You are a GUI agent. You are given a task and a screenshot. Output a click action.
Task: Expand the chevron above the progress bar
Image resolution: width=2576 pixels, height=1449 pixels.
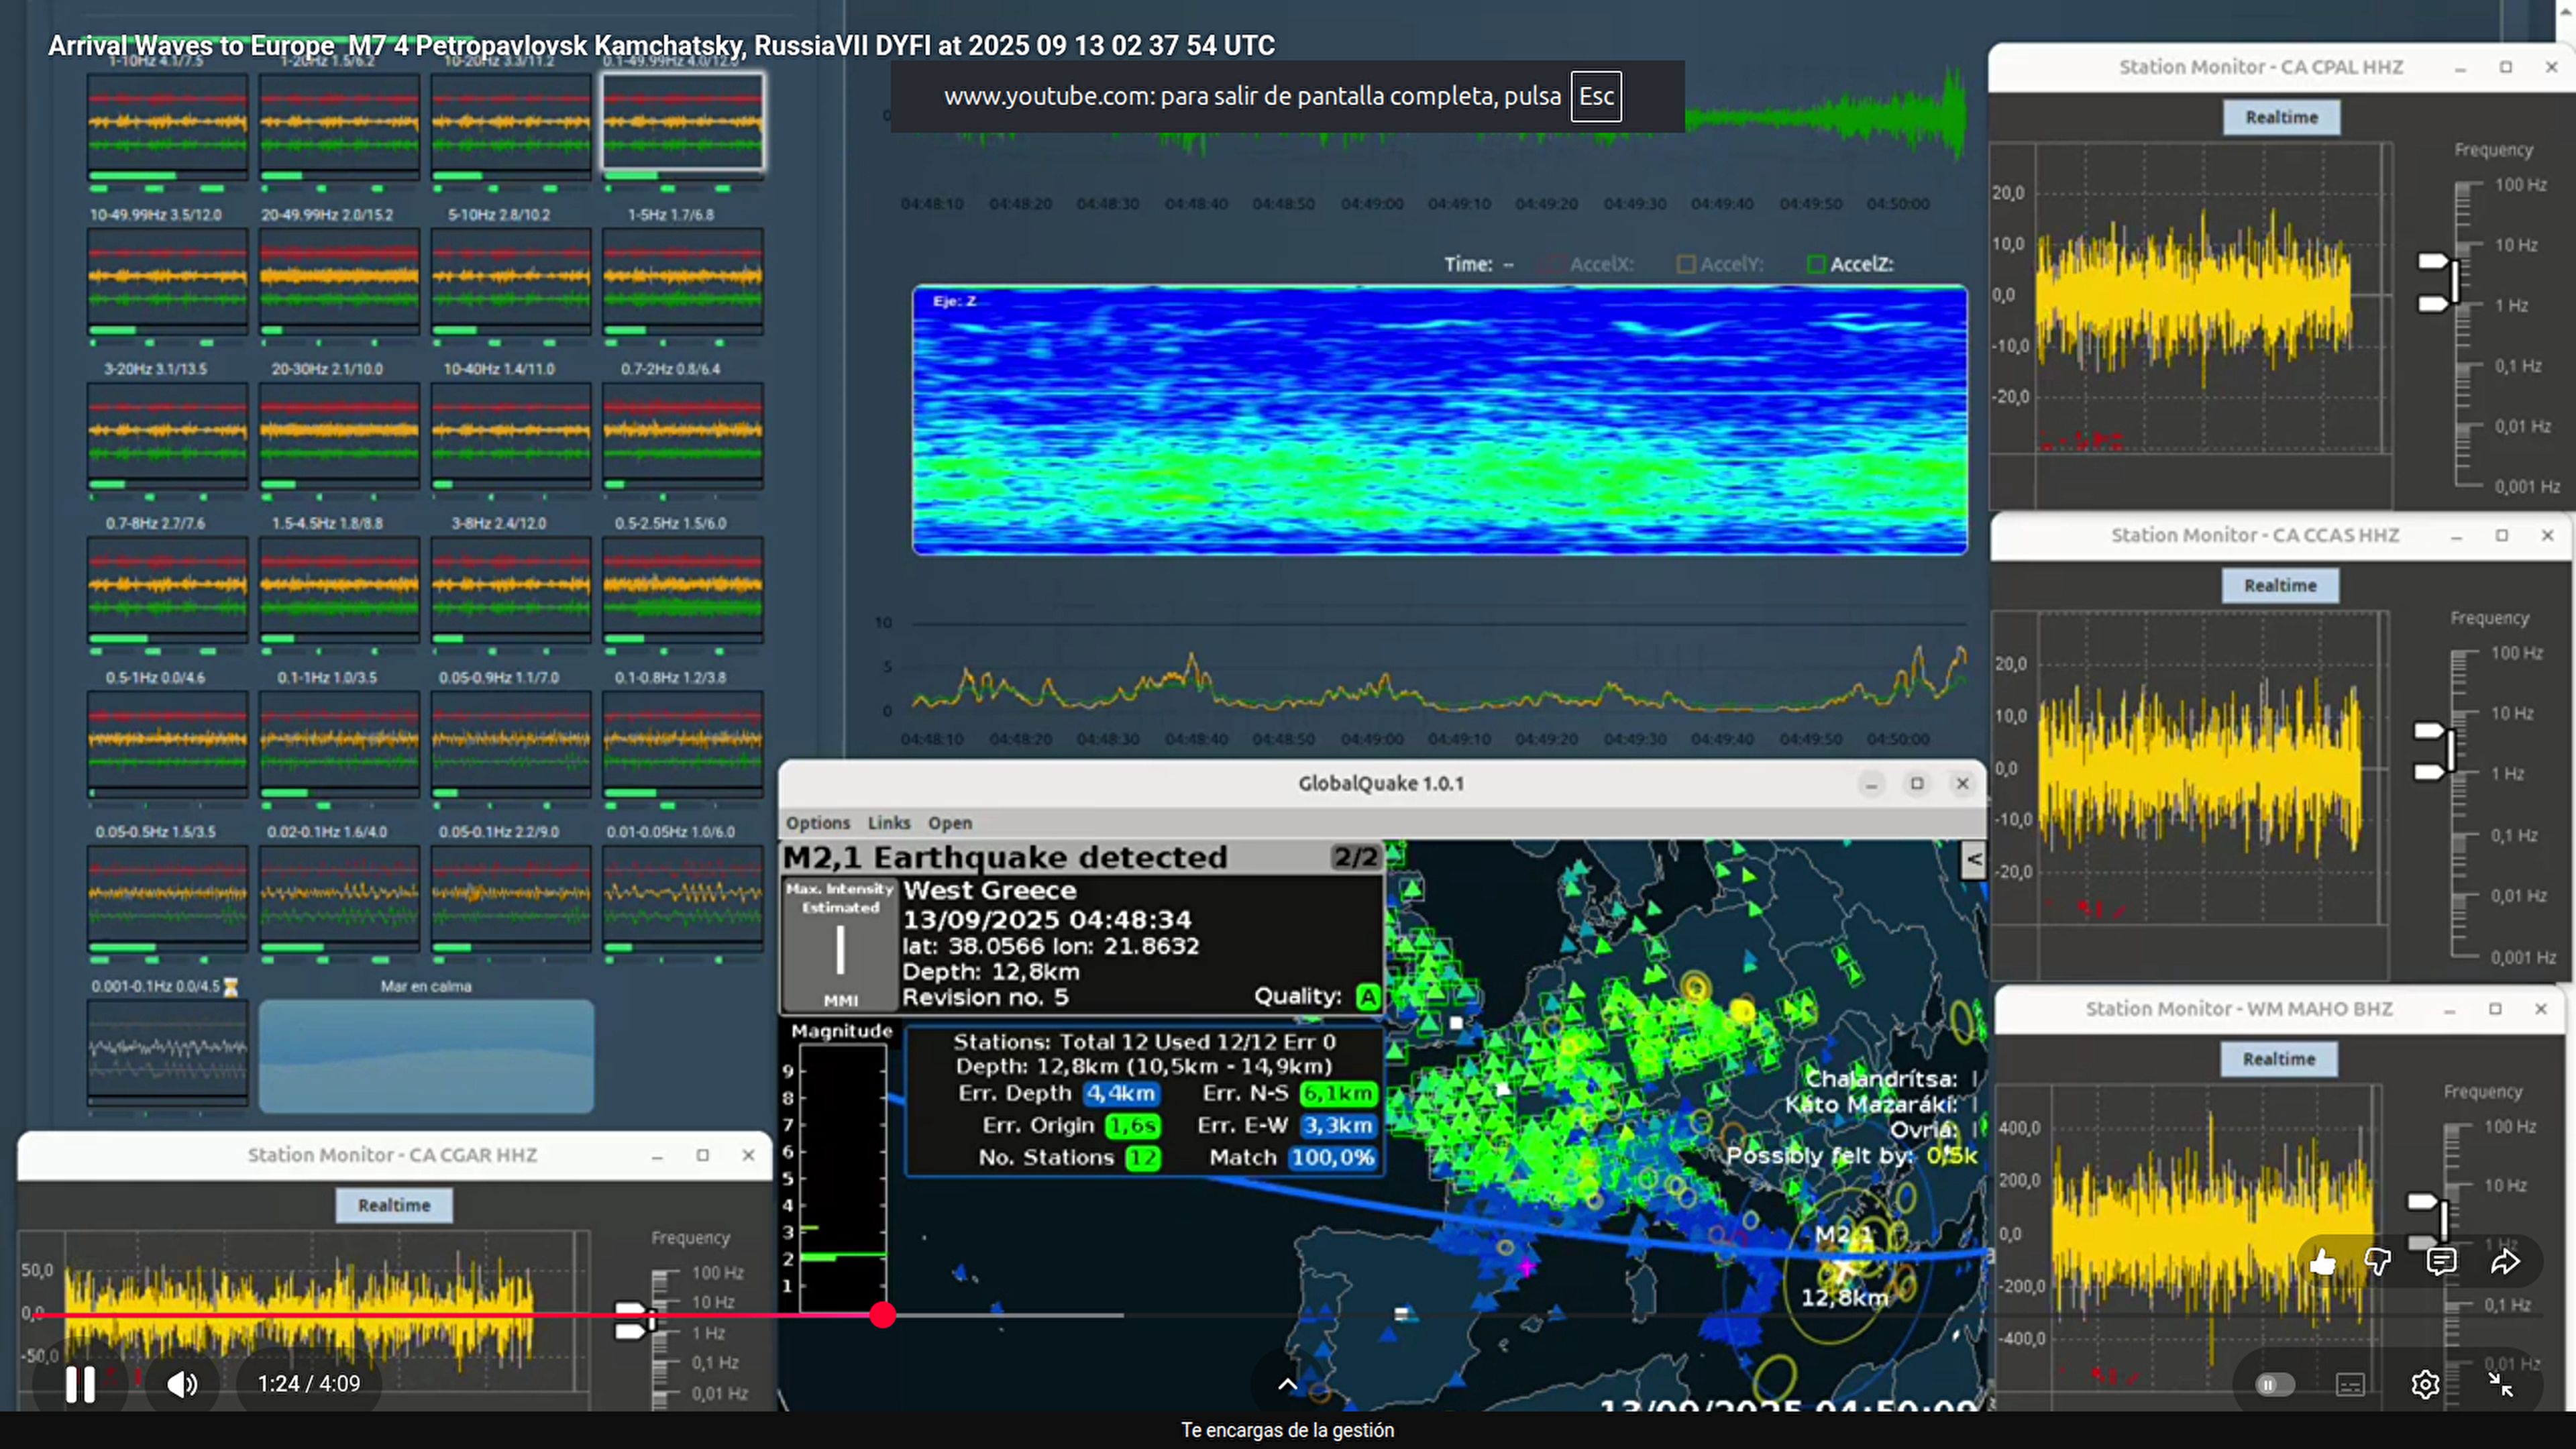click(1288, 1384)
